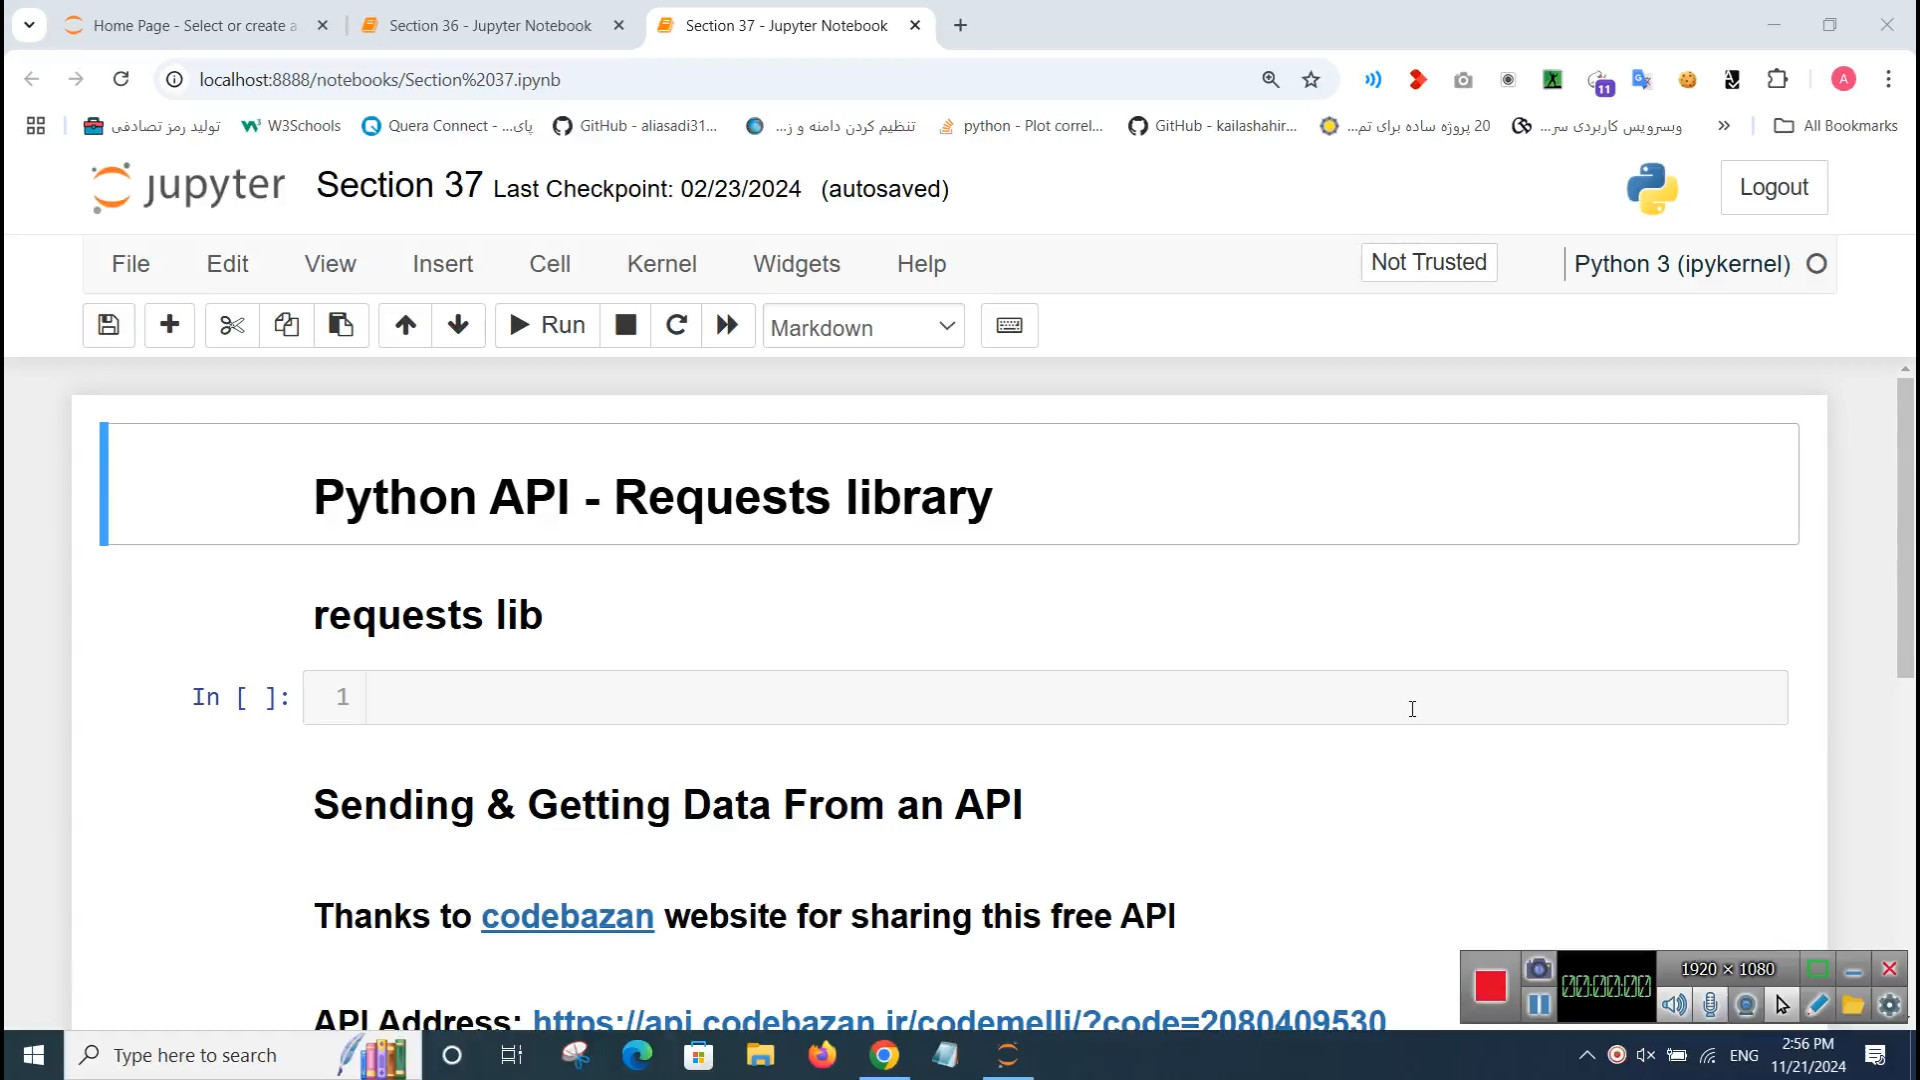
Task: Stop recording with red square button
Action: pos(1490,986)
